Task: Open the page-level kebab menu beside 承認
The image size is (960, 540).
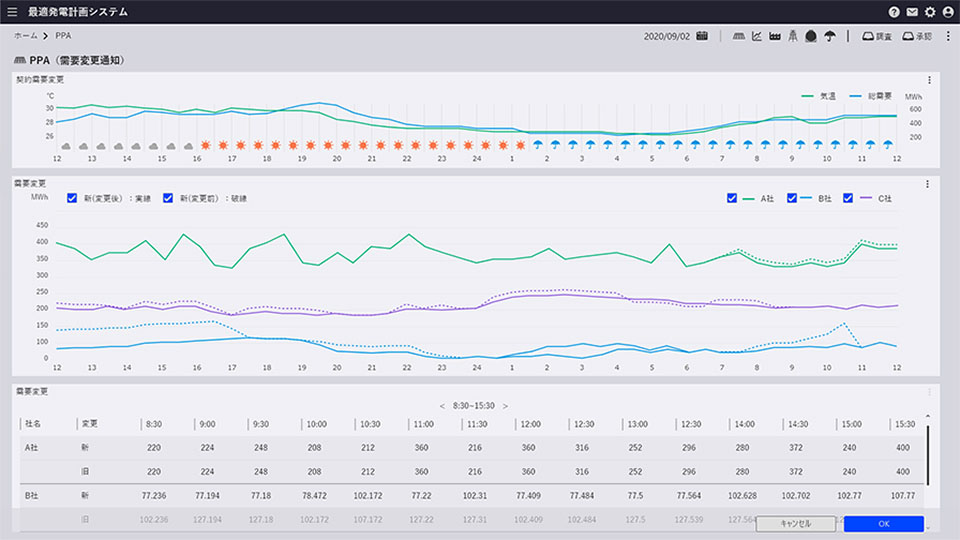Action: pyautogui.click(x=948, y=36)
